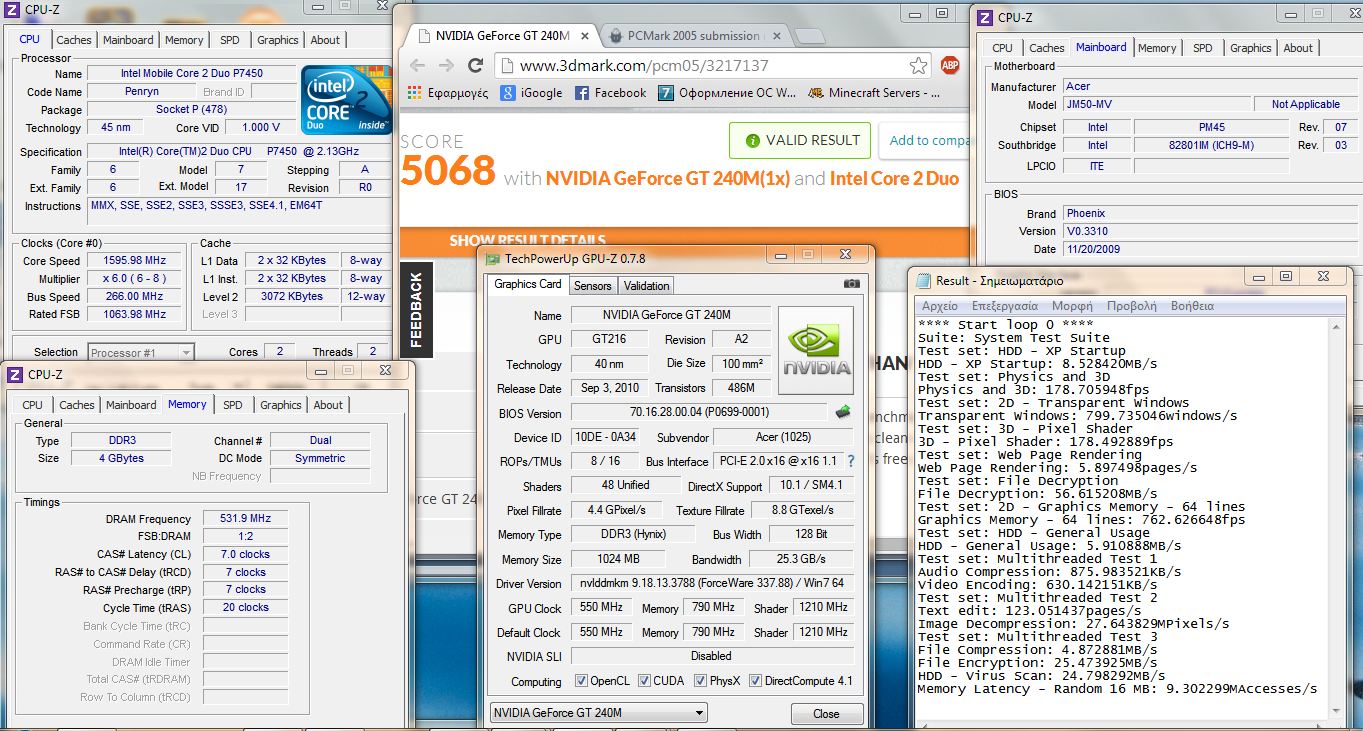Close the NVIDIA GeForce GT 240M browser tab
Screen dimensions: 1363x731
coord(586,36)
